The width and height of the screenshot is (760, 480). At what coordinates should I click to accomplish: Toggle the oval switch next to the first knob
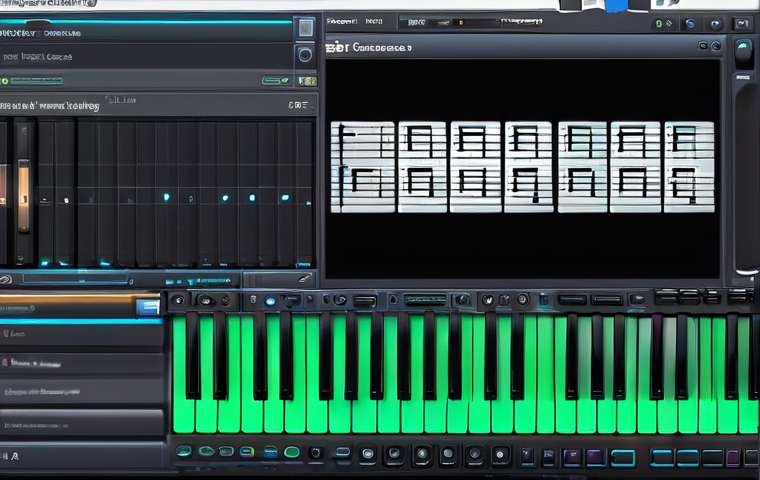(205, 301)
